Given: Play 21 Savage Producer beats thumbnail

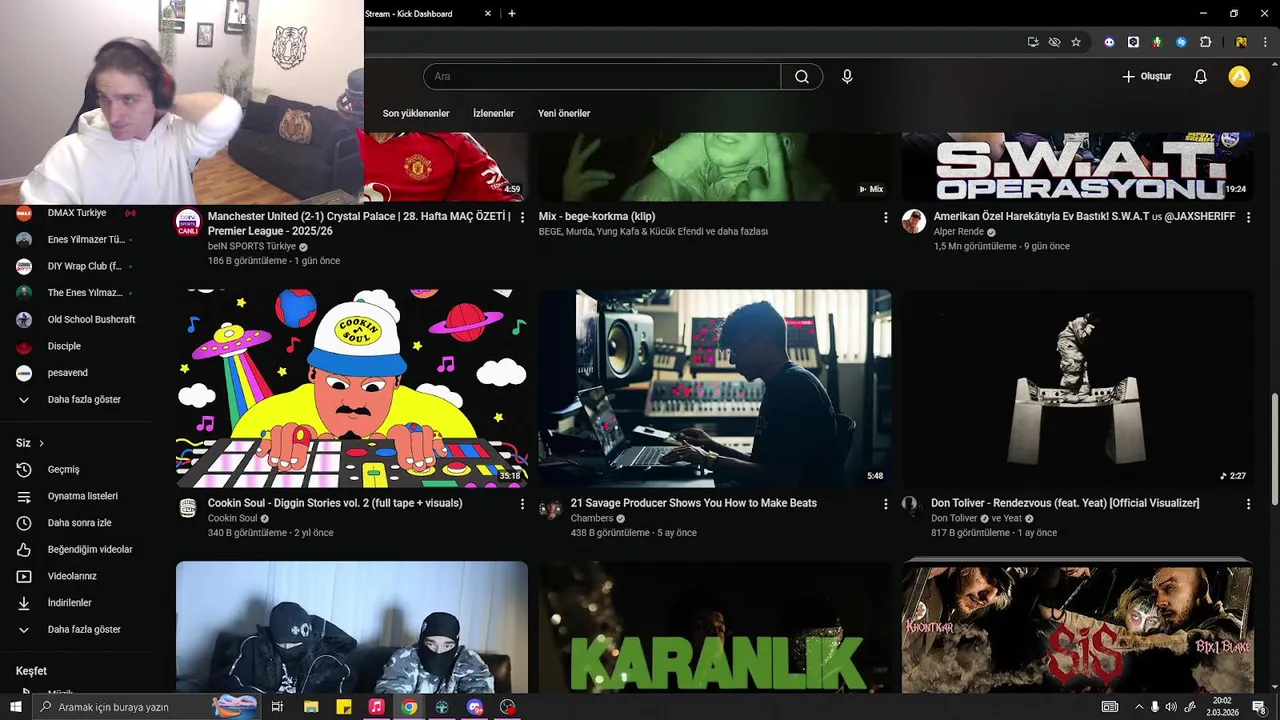Looking at the screenshot, I should 715,389.
